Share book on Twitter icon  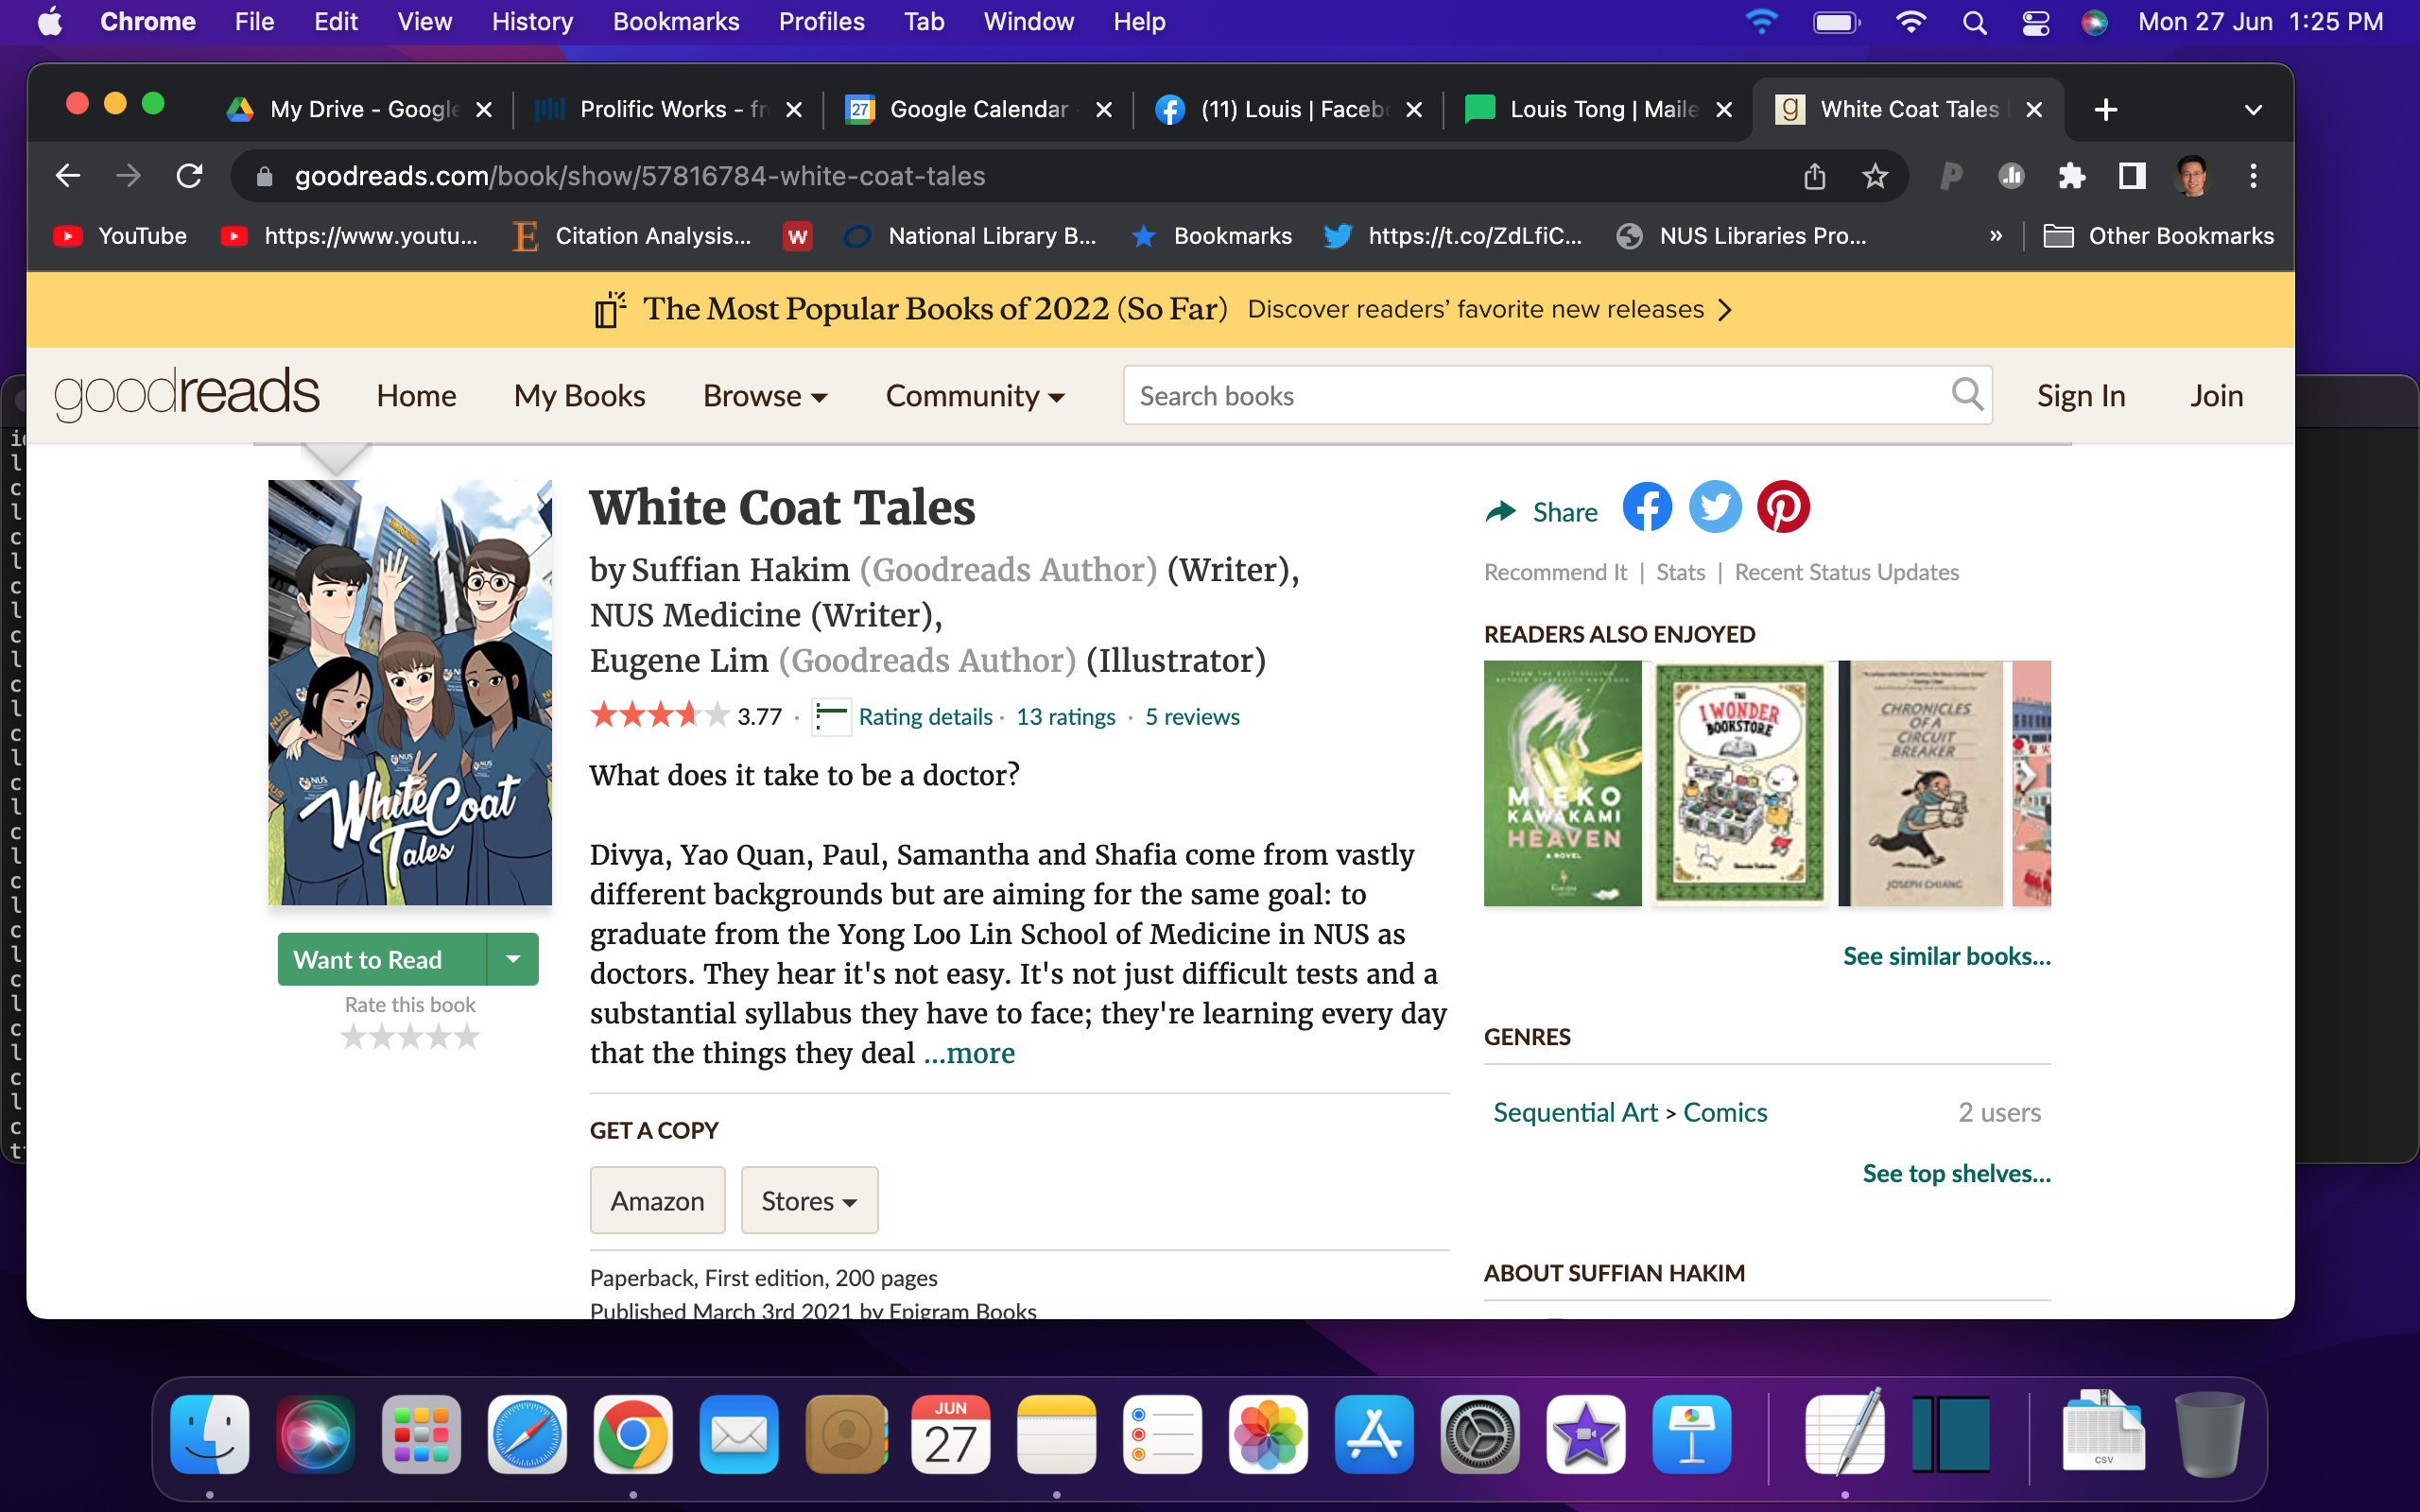(x=1715, y=507)
